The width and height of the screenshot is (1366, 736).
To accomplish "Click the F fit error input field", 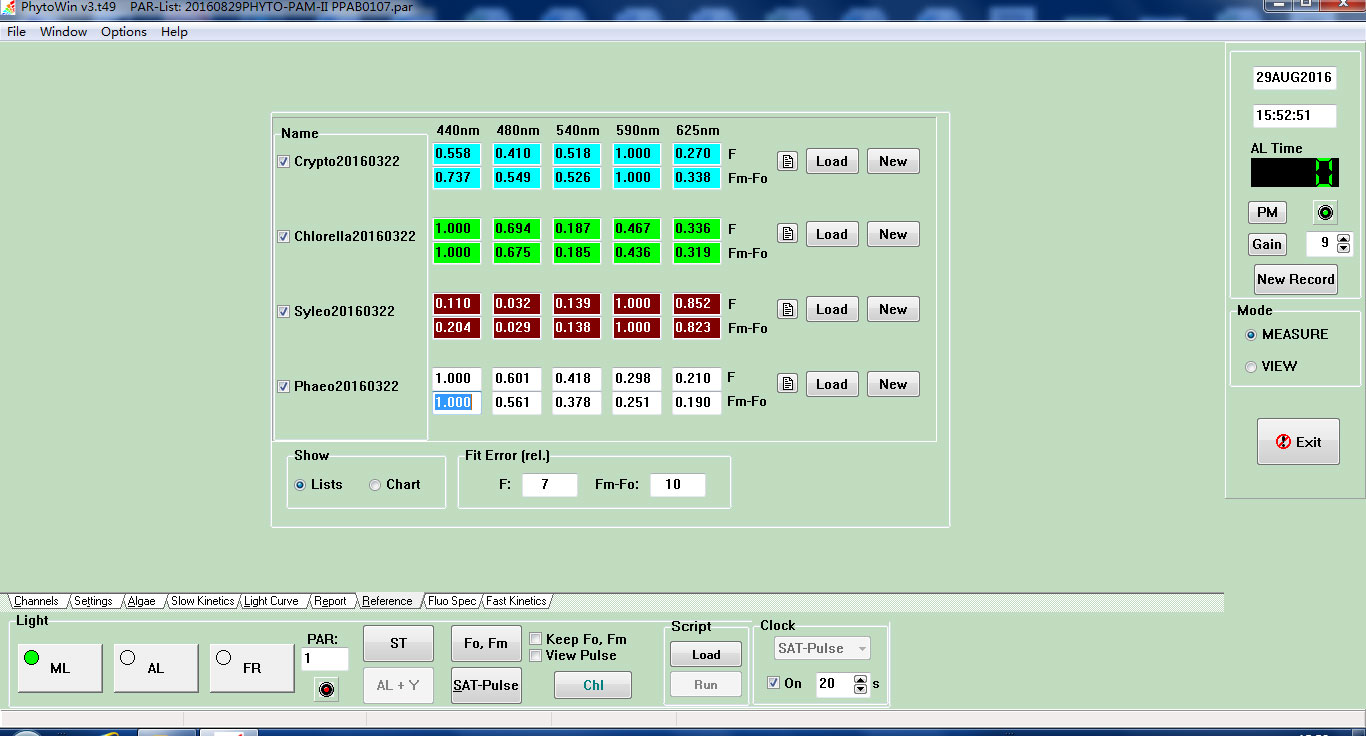I will click(549, 485).
